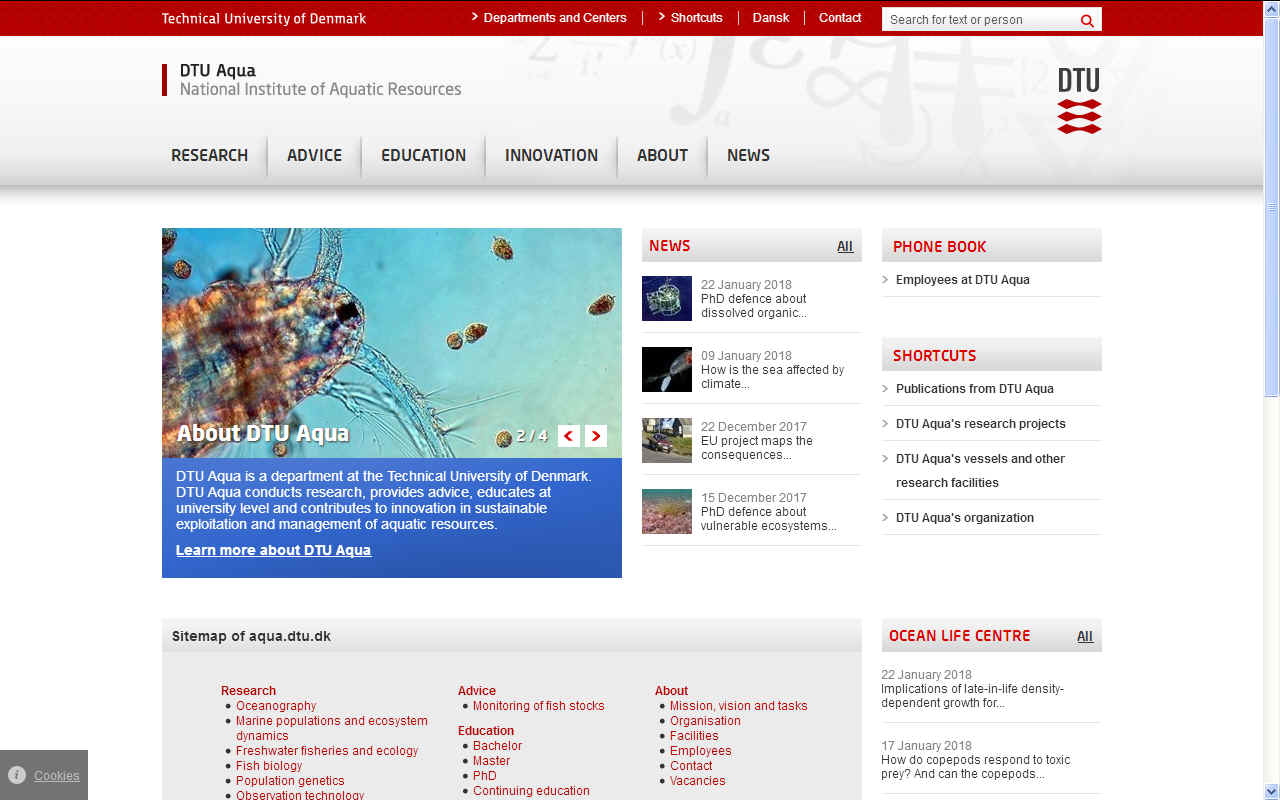Open Research heading in sitemap
The height and width of the screenshot is (800, 1280).
tap(248, 691)
